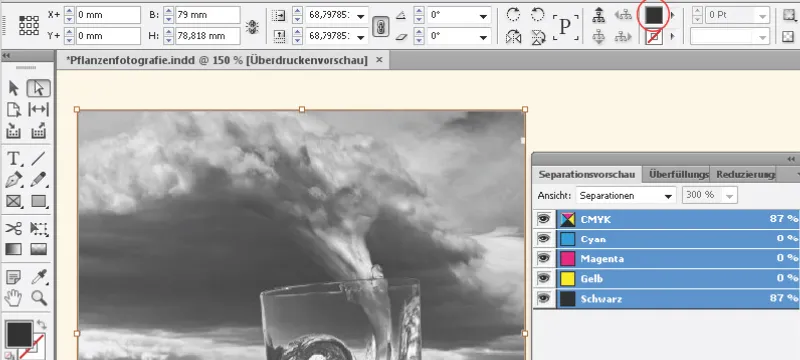Toggle visibility eye for Gelb plate
Viewport: 800px width, 360px height.
coord(544,278)
